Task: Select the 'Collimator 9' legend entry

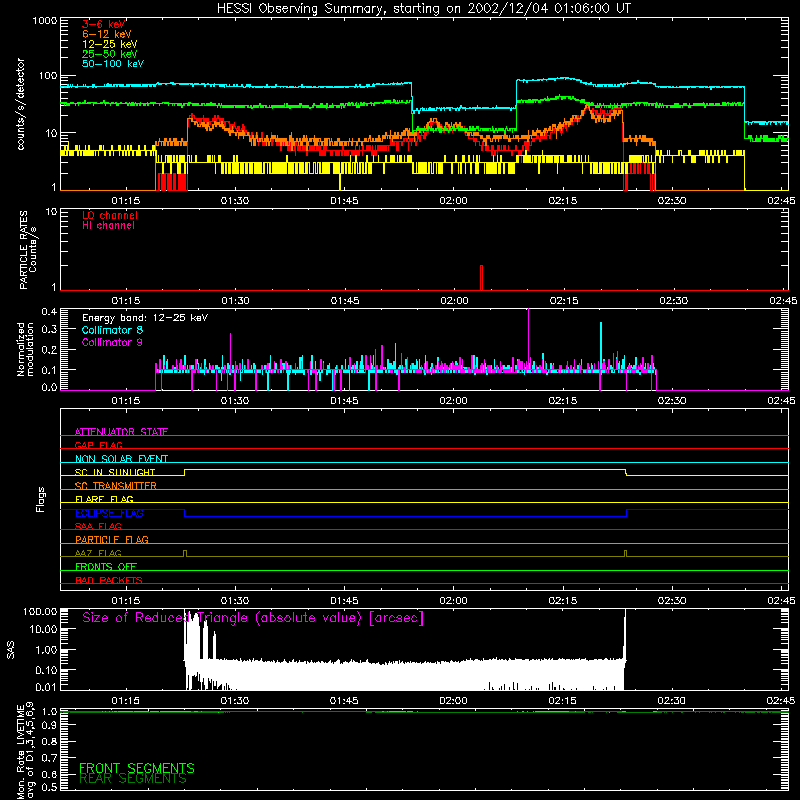Action: (x=112, y=342)
